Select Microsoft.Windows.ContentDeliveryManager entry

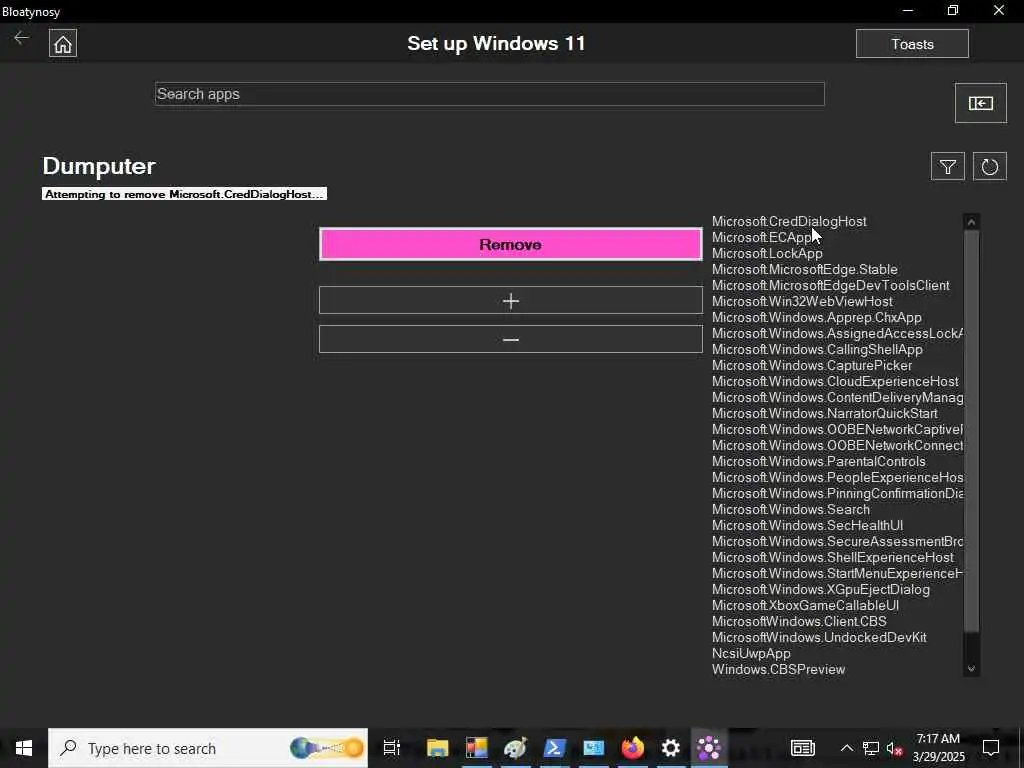click(837, 398)
